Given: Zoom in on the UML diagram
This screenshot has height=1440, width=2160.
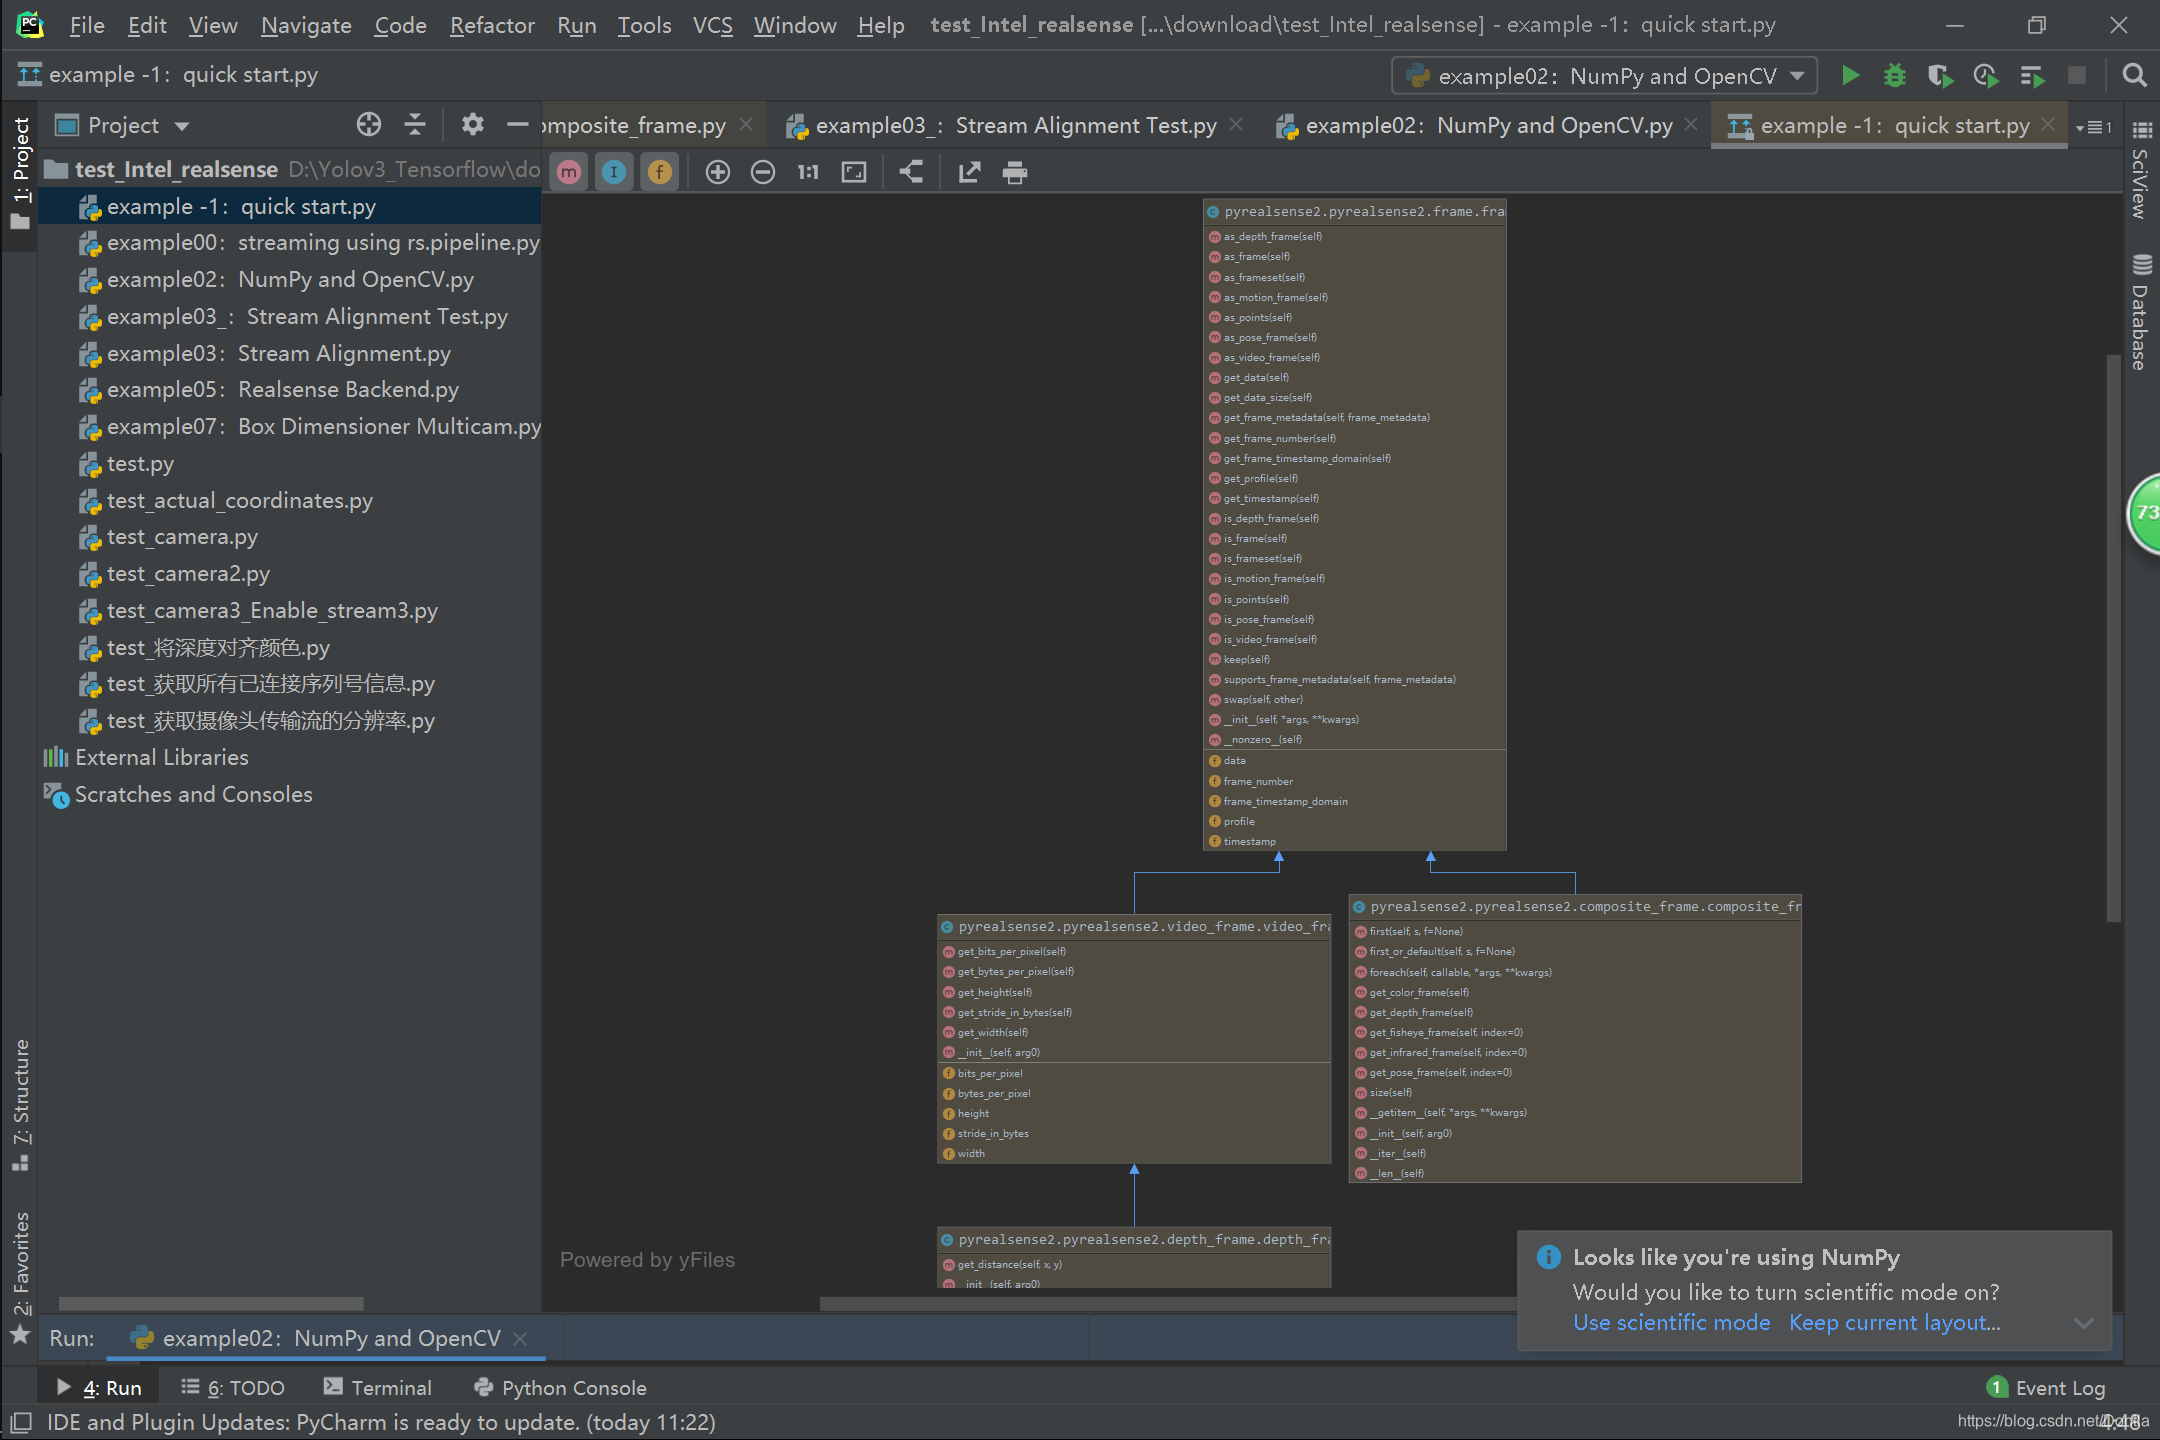Looking at the screenshot, I should 718,171.
